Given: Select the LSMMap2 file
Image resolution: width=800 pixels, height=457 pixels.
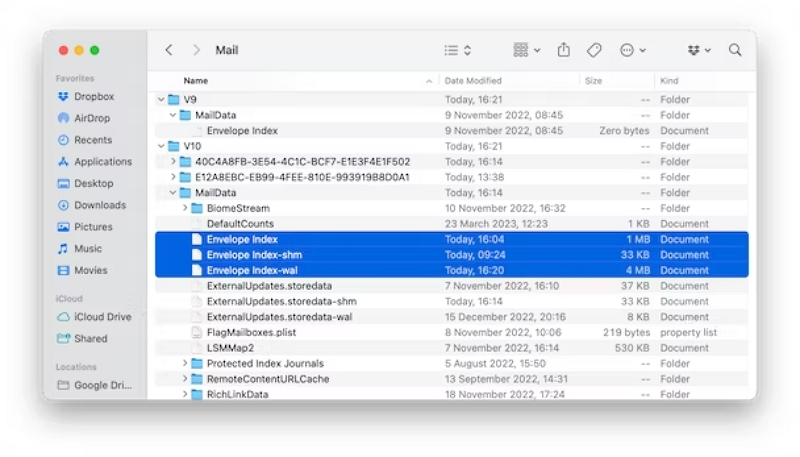Looking at the screenshot, I should click(x=452, y=348).
